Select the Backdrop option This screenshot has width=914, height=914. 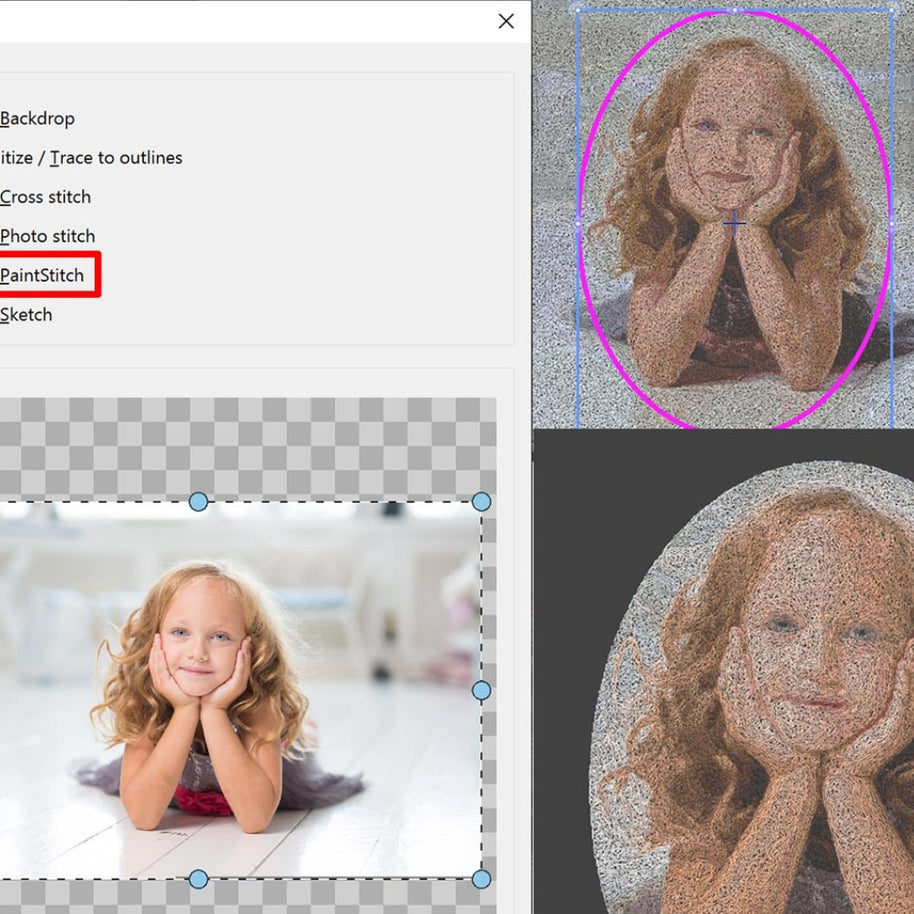pos(38,119)
